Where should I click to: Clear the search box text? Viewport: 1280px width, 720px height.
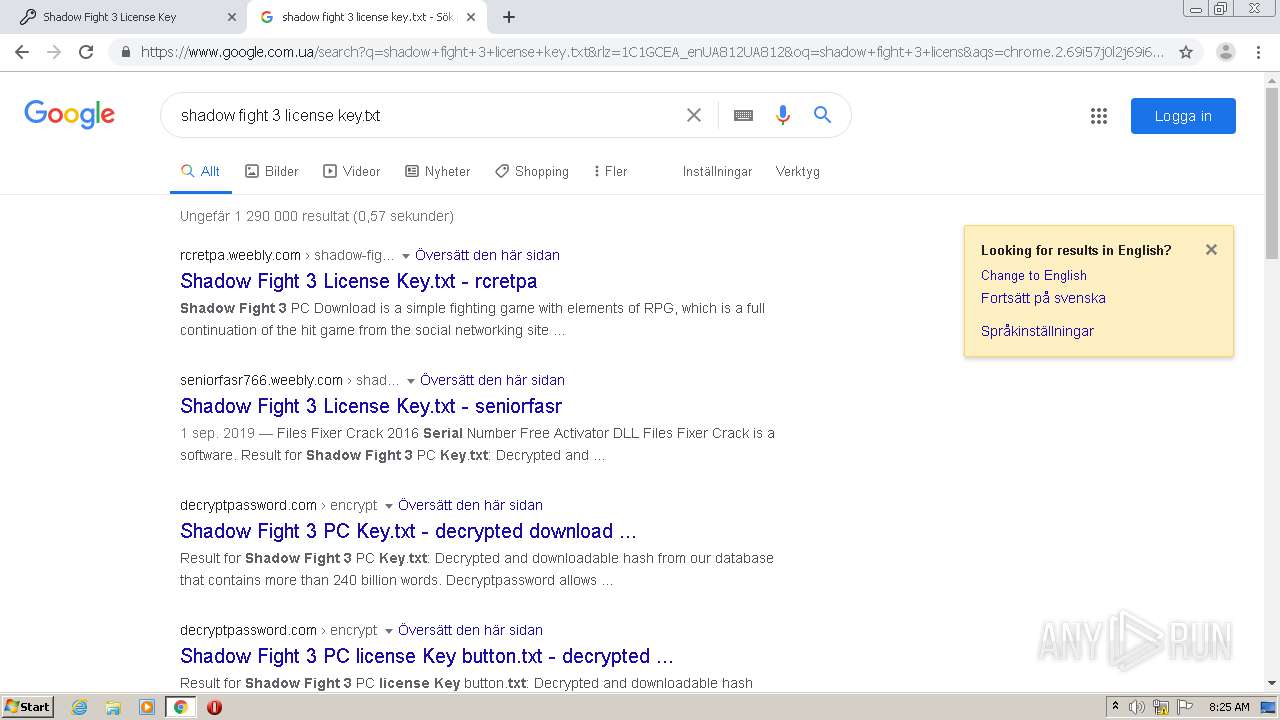693,115
